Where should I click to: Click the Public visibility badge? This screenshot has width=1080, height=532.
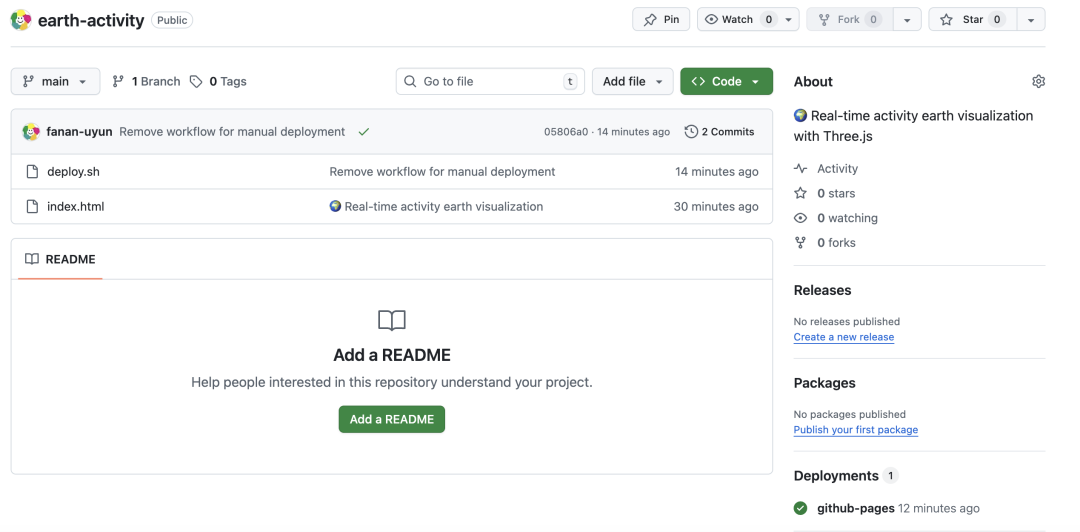(x=172, y=20)
